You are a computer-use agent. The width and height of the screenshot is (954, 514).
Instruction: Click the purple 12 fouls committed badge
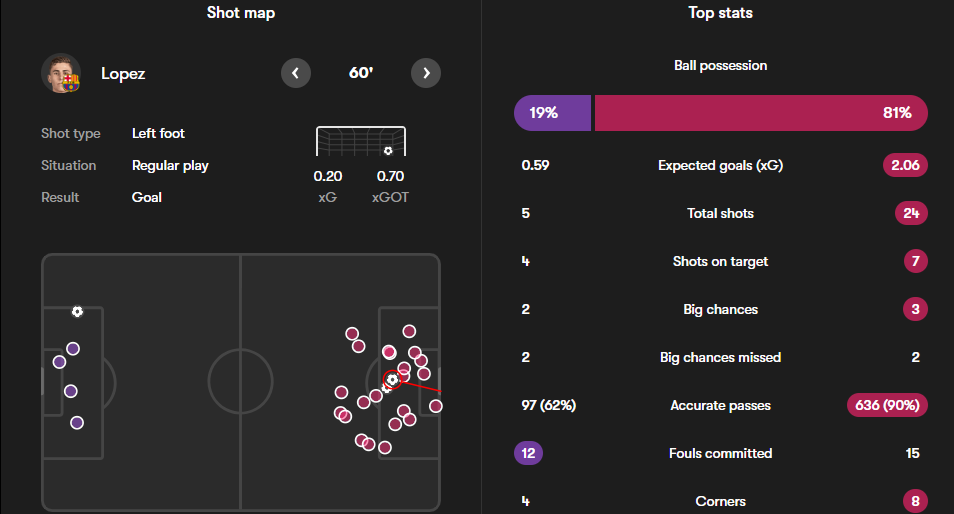[x=529, y=453]
